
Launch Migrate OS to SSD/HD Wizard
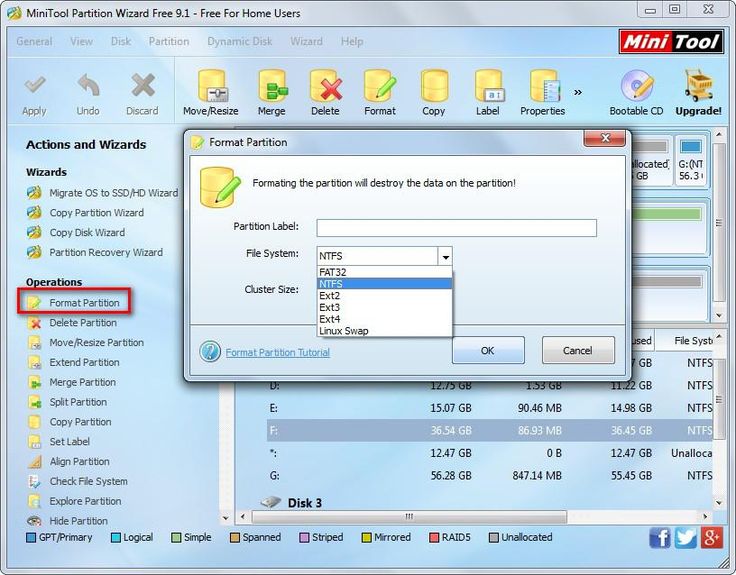click(x=114, y=193)
